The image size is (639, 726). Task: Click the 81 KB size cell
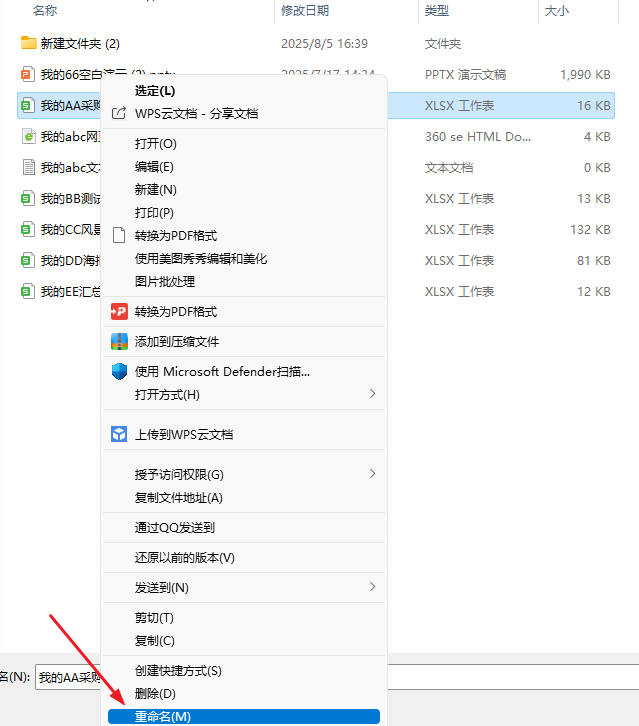[x=594, y=261]
